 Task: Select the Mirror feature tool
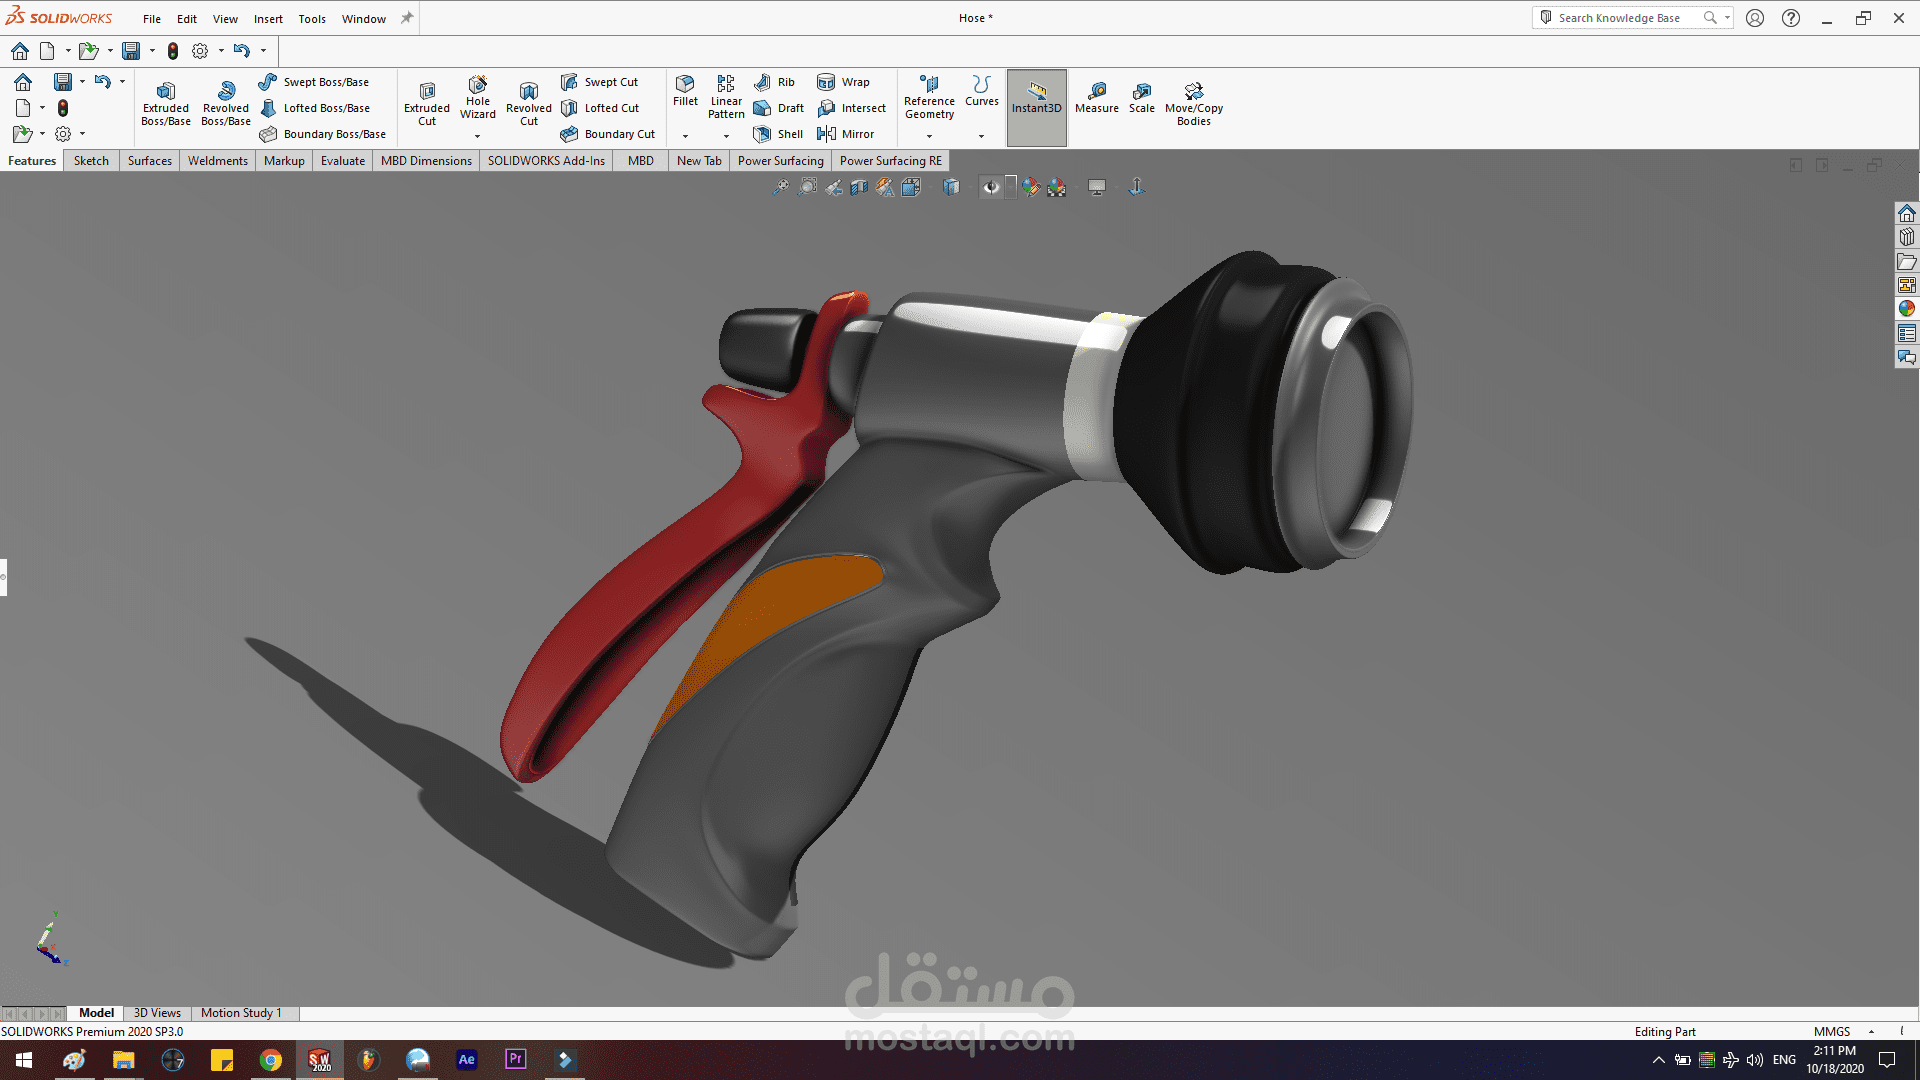pyautogui.click(x=846, y=134)
